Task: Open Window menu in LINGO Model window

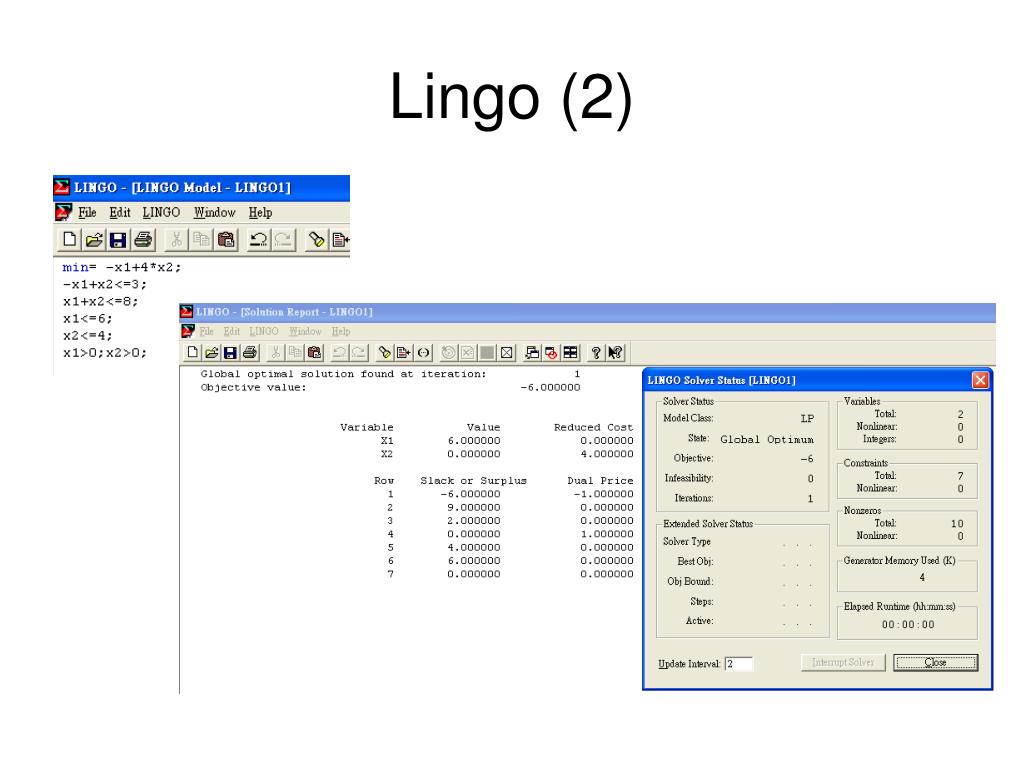Action: click(x=214, y=212)
